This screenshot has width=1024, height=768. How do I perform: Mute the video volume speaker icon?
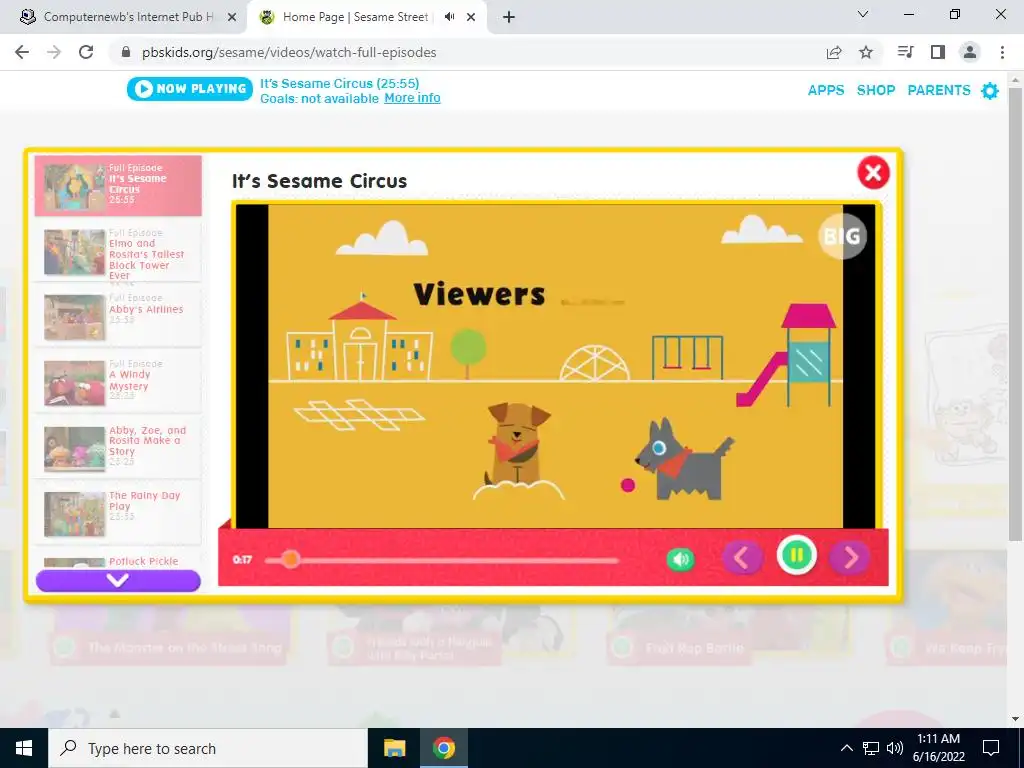click(680, 559)
